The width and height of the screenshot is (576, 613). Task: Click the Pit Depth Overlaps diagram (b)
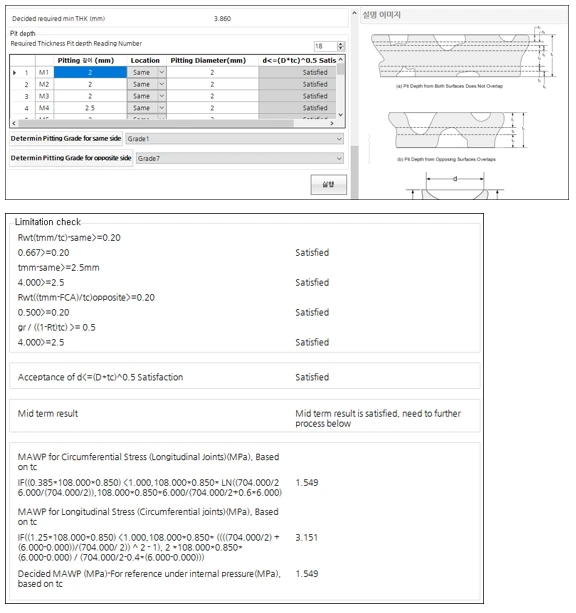[x=457, y=130]
